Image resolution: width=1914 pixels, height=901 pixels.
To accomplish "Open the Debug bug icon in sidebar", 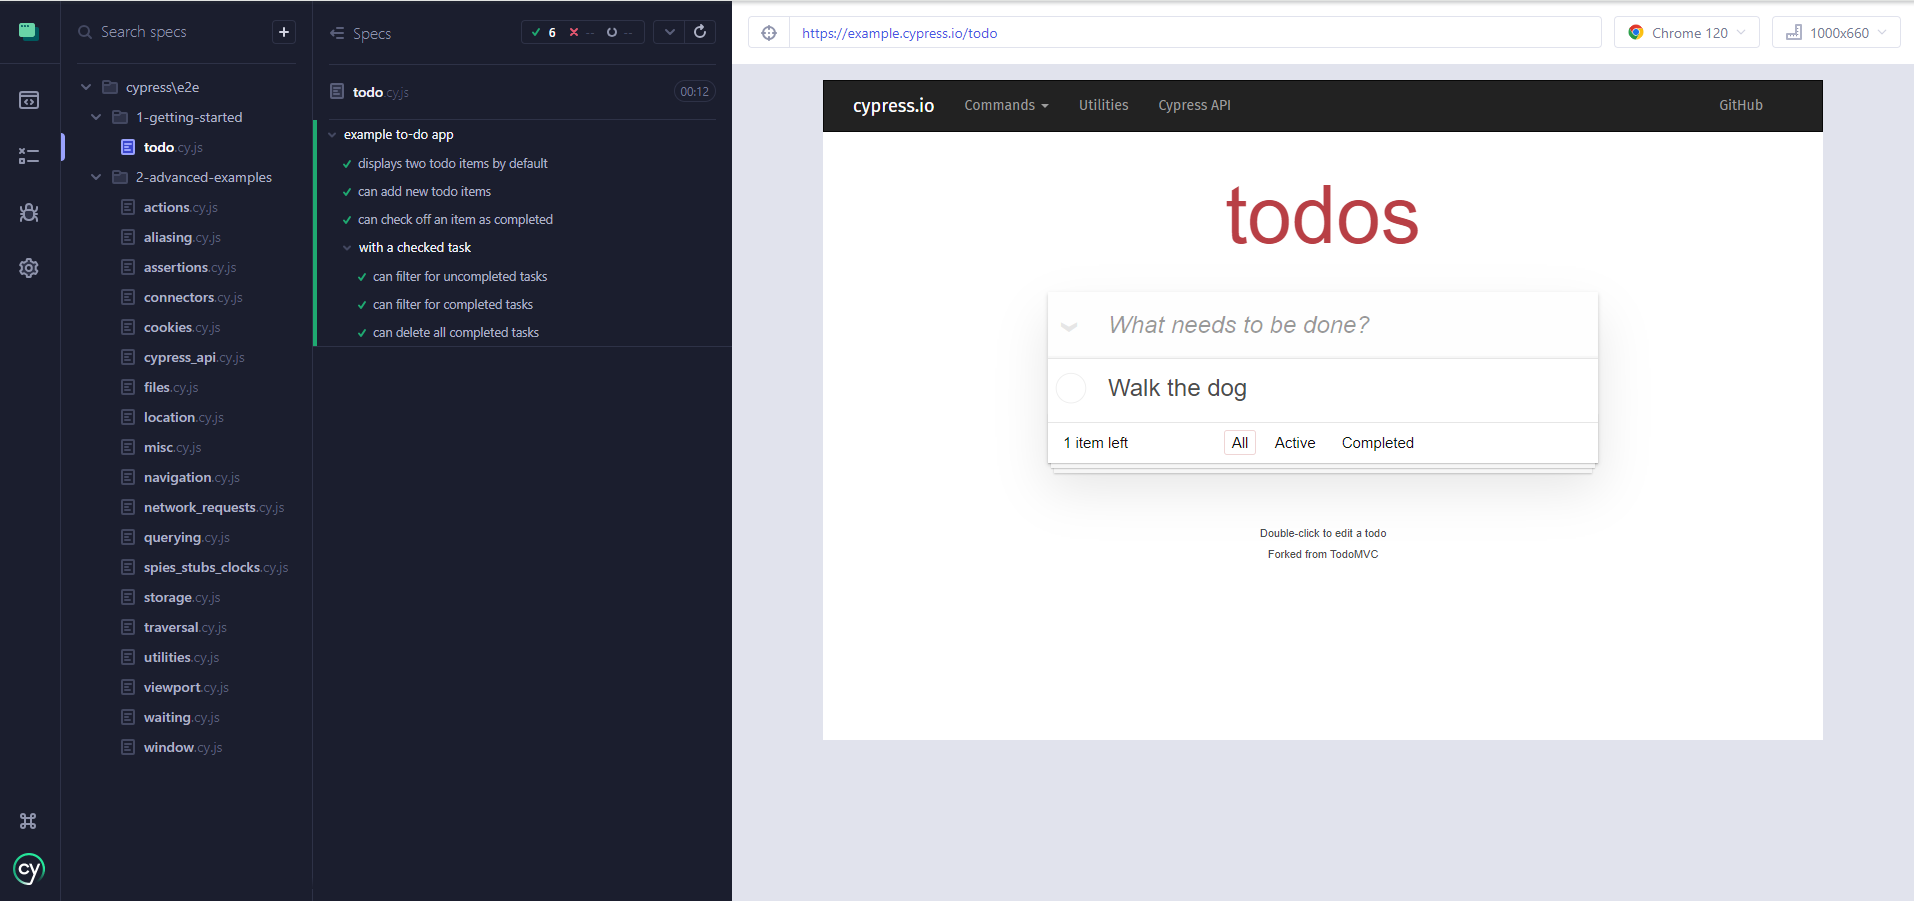I will tap(29, 212).
